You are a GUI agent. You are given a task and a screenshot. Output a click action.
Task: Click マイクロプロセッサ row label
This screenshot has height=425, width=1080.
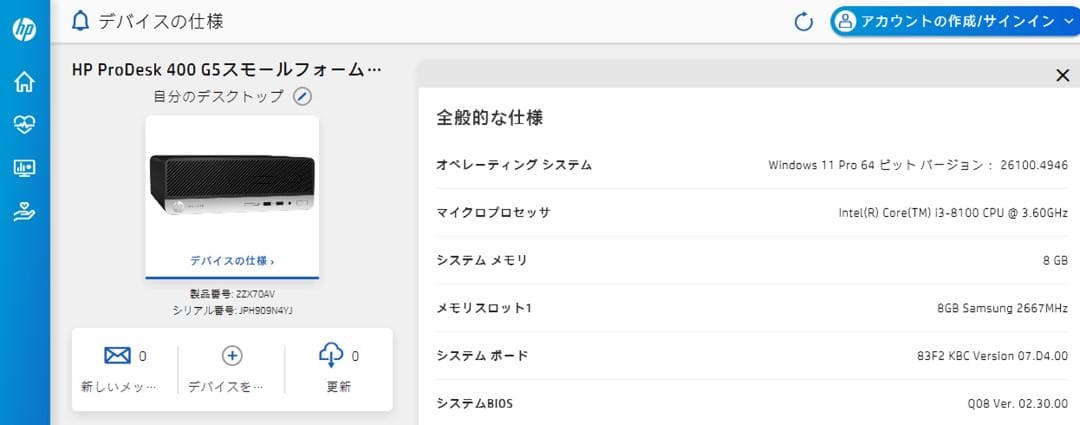point(493,212)
